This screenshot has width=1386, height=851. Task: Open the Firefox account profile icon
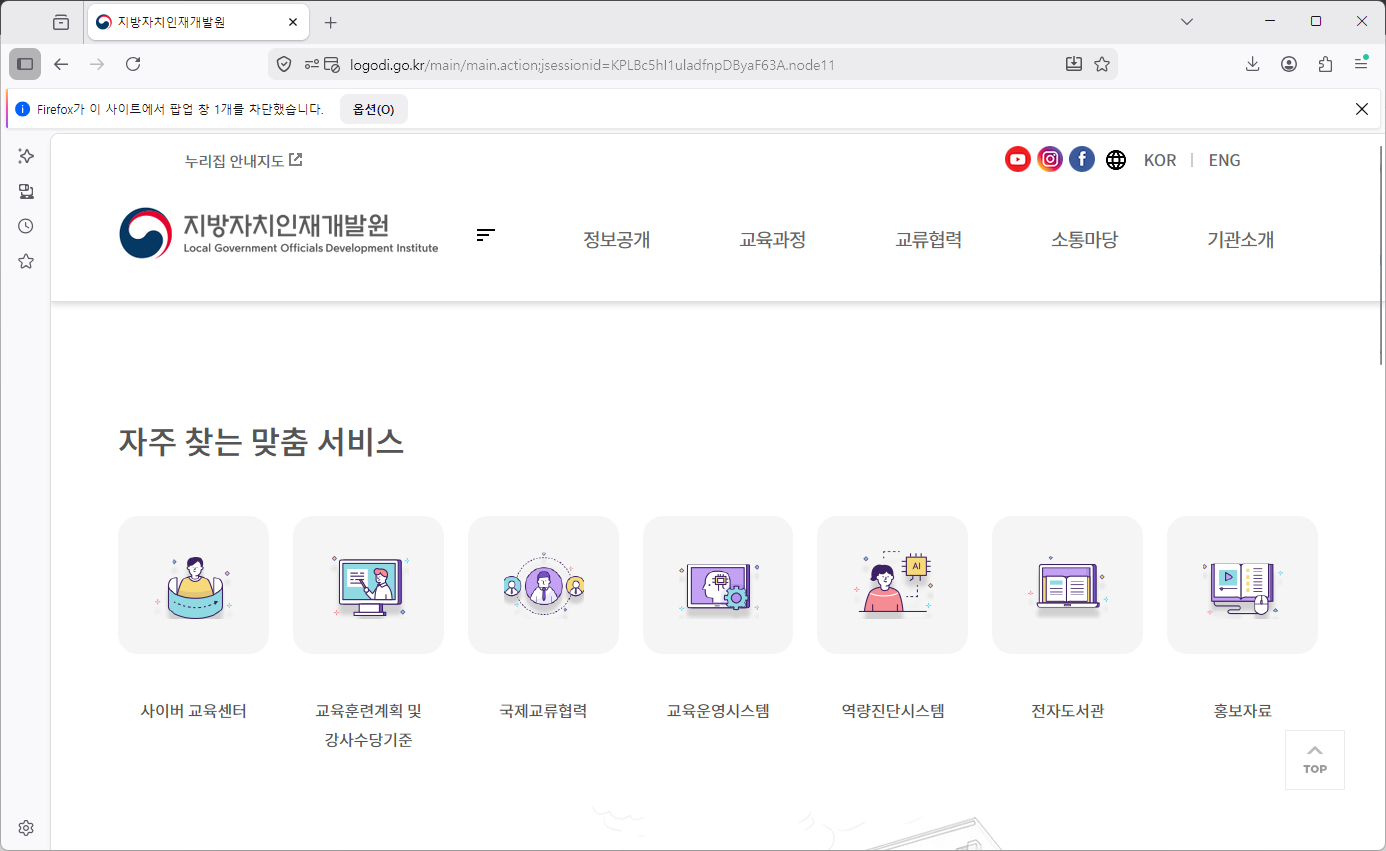pyautogui.click(x=1289, y=64)
